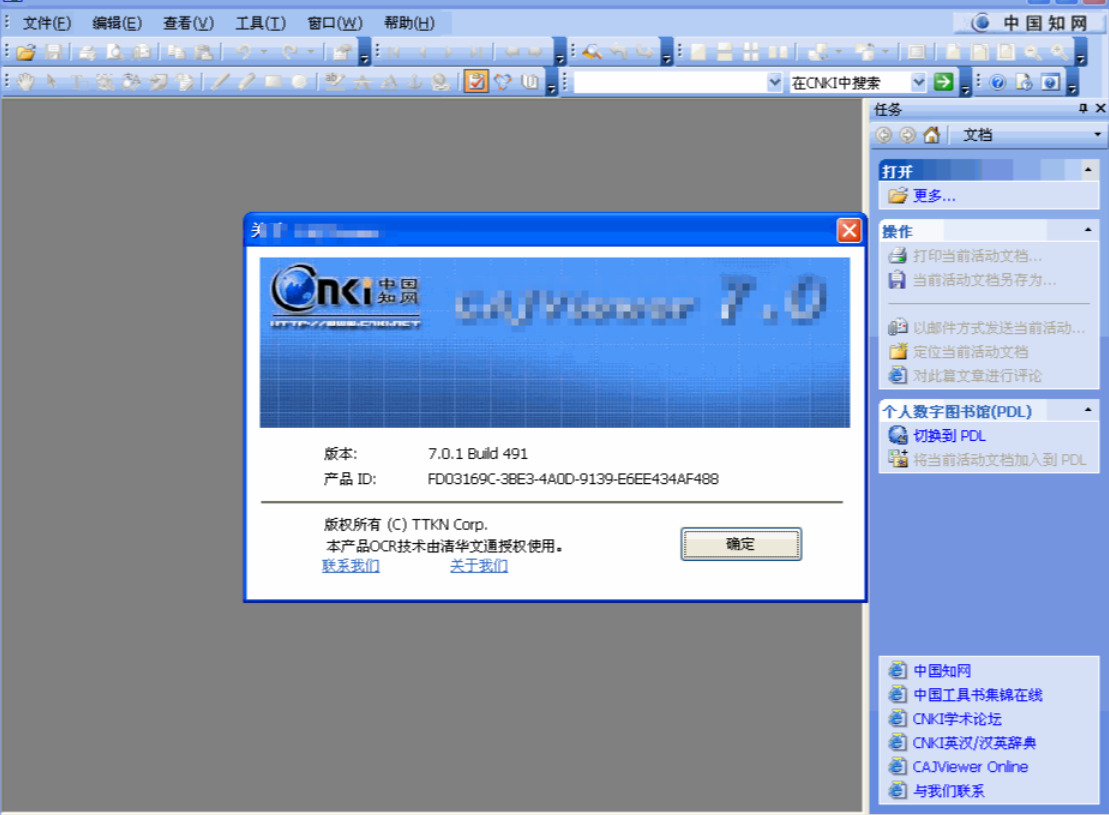Image resolution: width=1109 pixels, height=815 pixels.
Task: Open the 编辑(E) menu
Action: point(117,23)
